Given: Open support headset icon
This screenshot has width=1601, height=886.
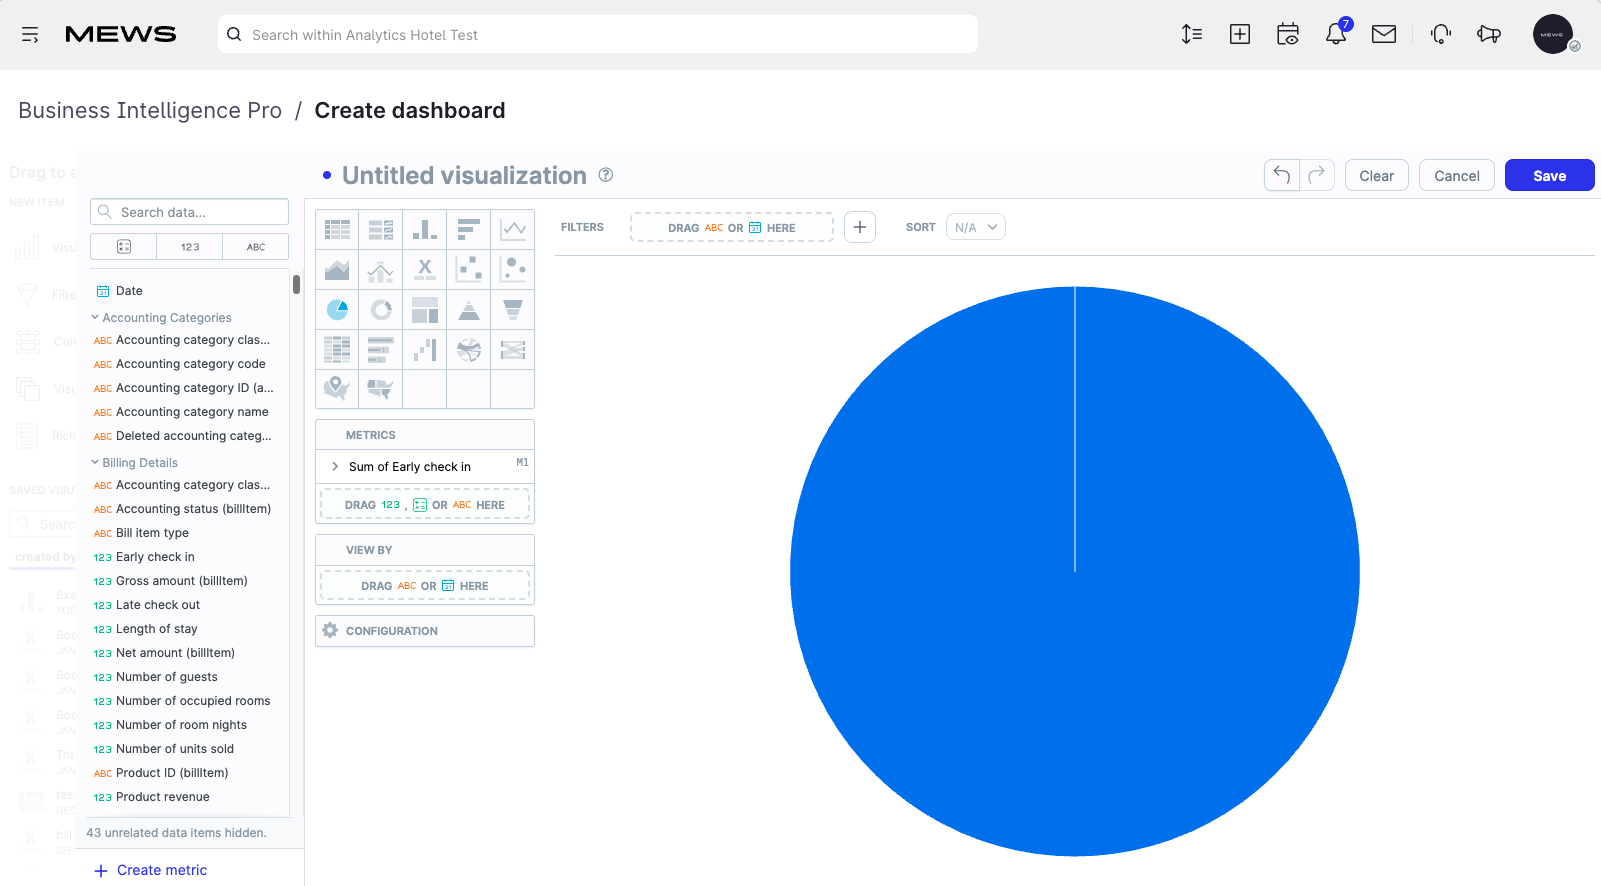Looking at the screenshot, I should click(x=1440, y=34).
